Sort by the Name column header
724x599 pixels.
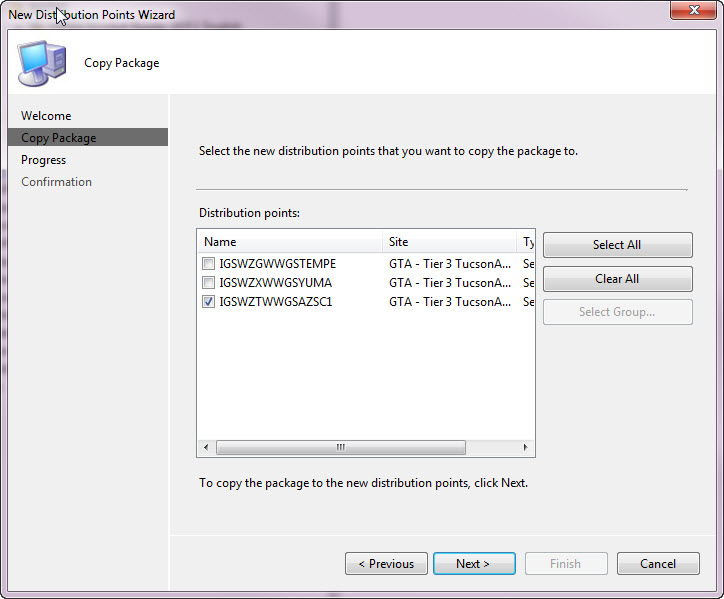[x=290, y=242]
